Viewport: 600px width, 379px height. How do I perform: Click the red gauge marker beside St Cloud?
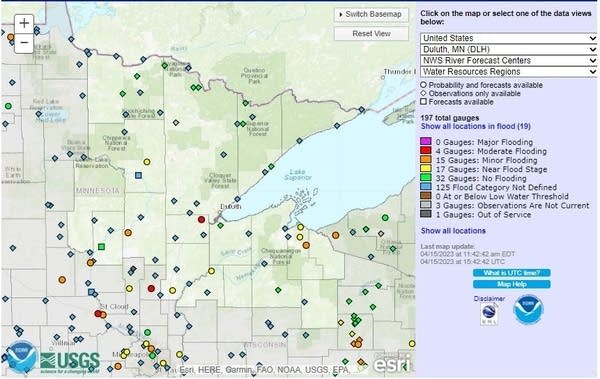(x=98, y=314)
